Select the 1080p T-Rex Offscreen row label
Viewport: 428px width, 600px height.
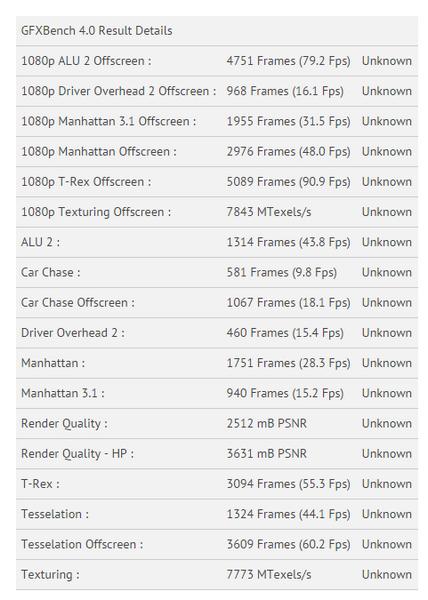tap(86, 182)
